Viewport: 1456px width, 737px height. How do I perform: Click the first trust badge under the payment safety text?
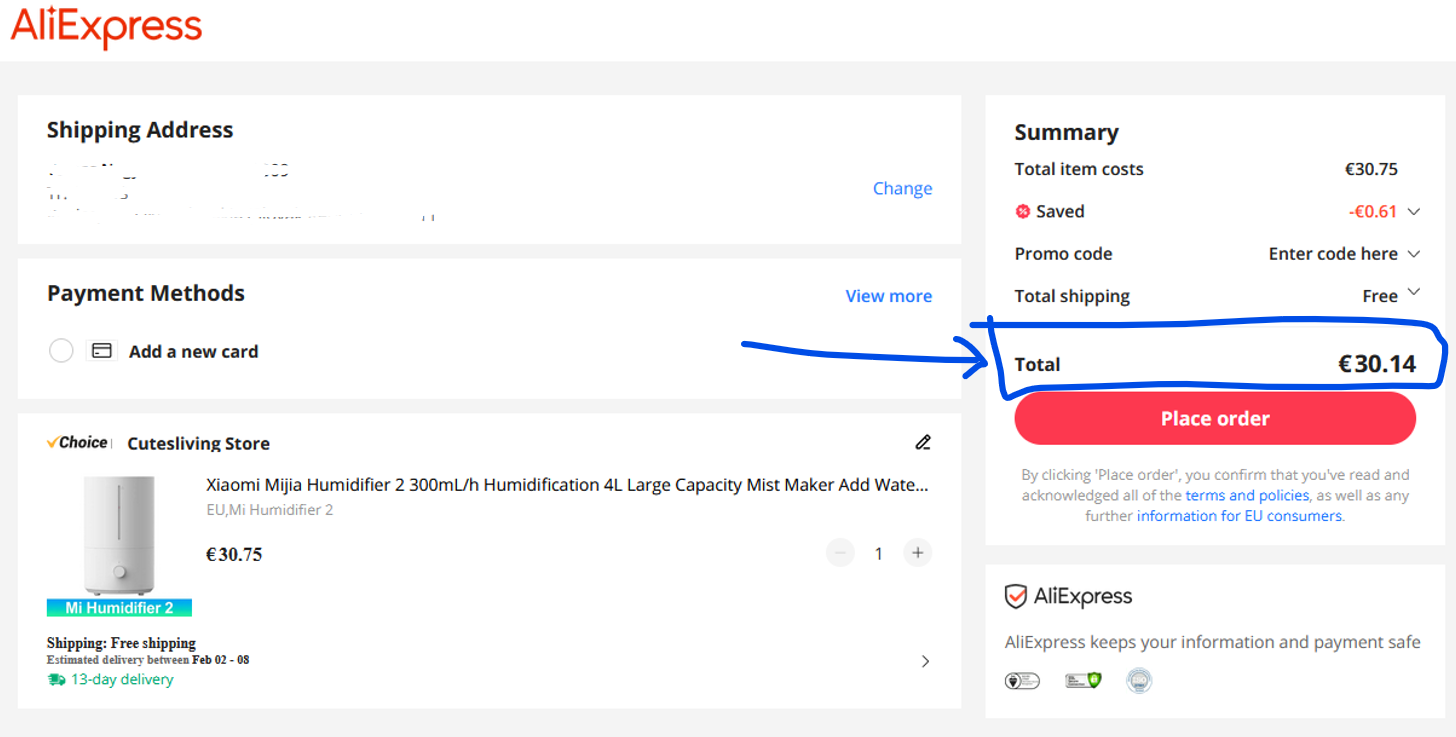[x=1022, y=681]
